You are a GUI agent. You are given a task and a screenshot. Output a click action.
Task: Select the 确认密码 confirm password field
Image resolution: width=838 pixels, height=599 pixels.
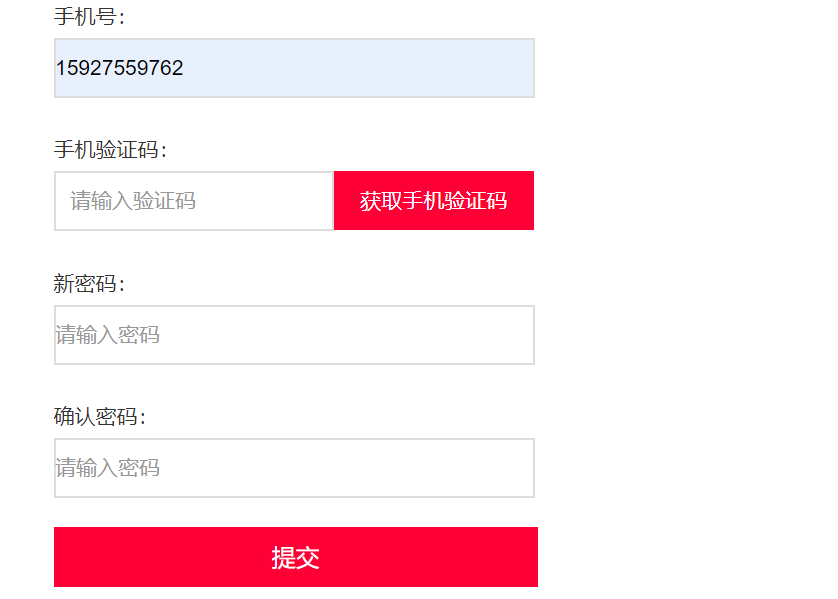pos(294,468)
